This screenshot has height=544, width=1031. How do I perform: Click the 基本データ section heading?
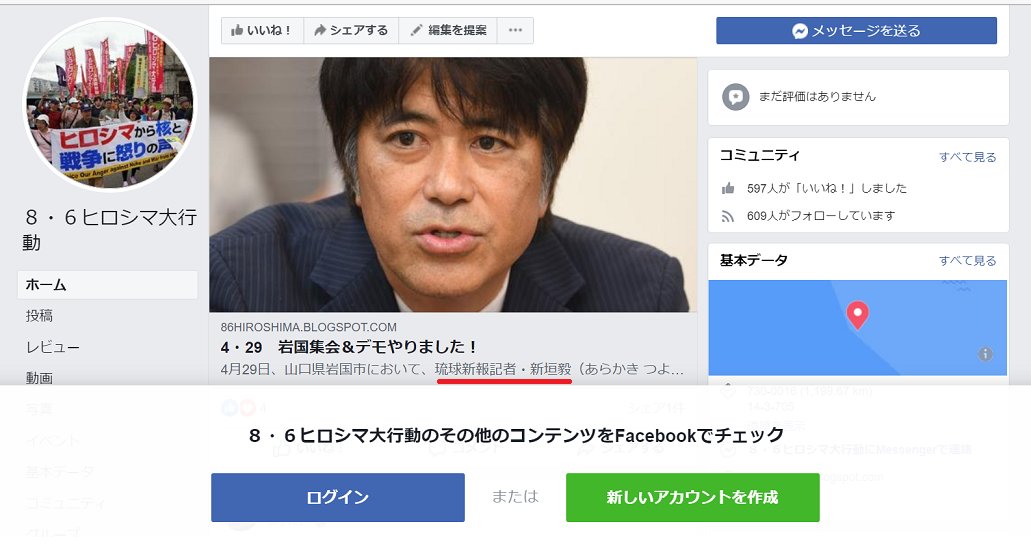pos(754,260)
